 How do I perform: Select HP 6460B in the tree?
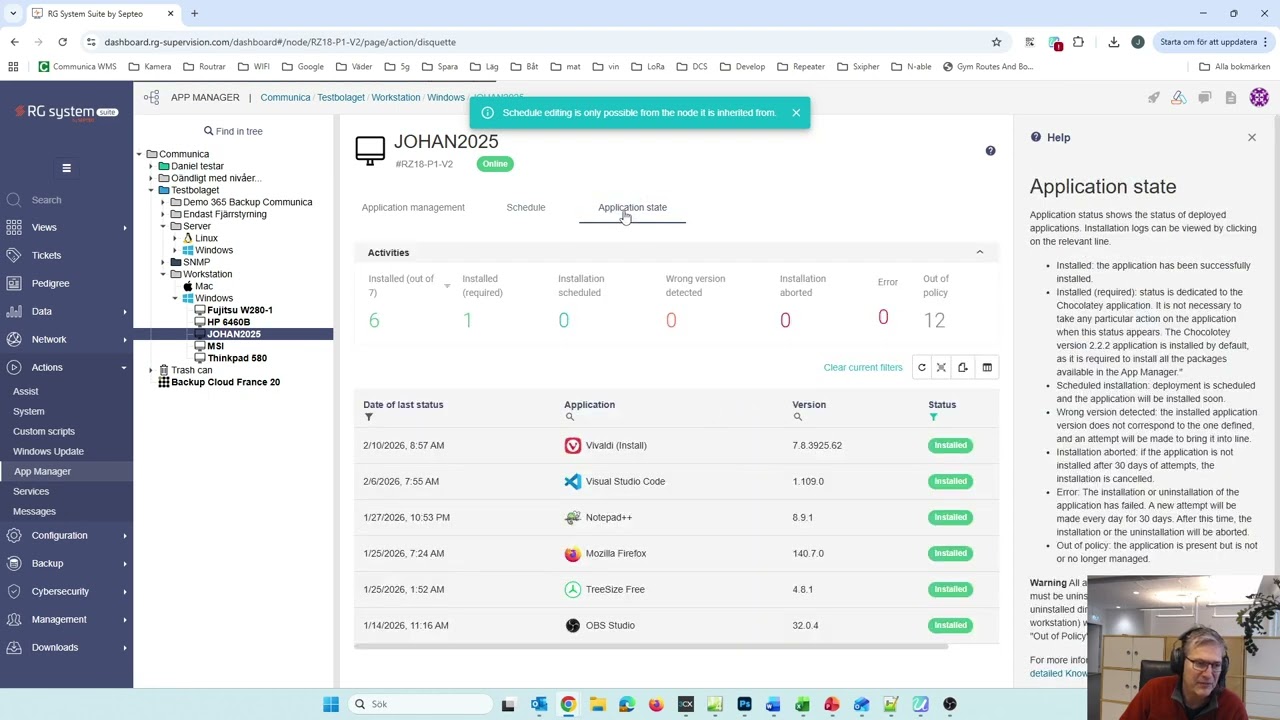point(228,322)
